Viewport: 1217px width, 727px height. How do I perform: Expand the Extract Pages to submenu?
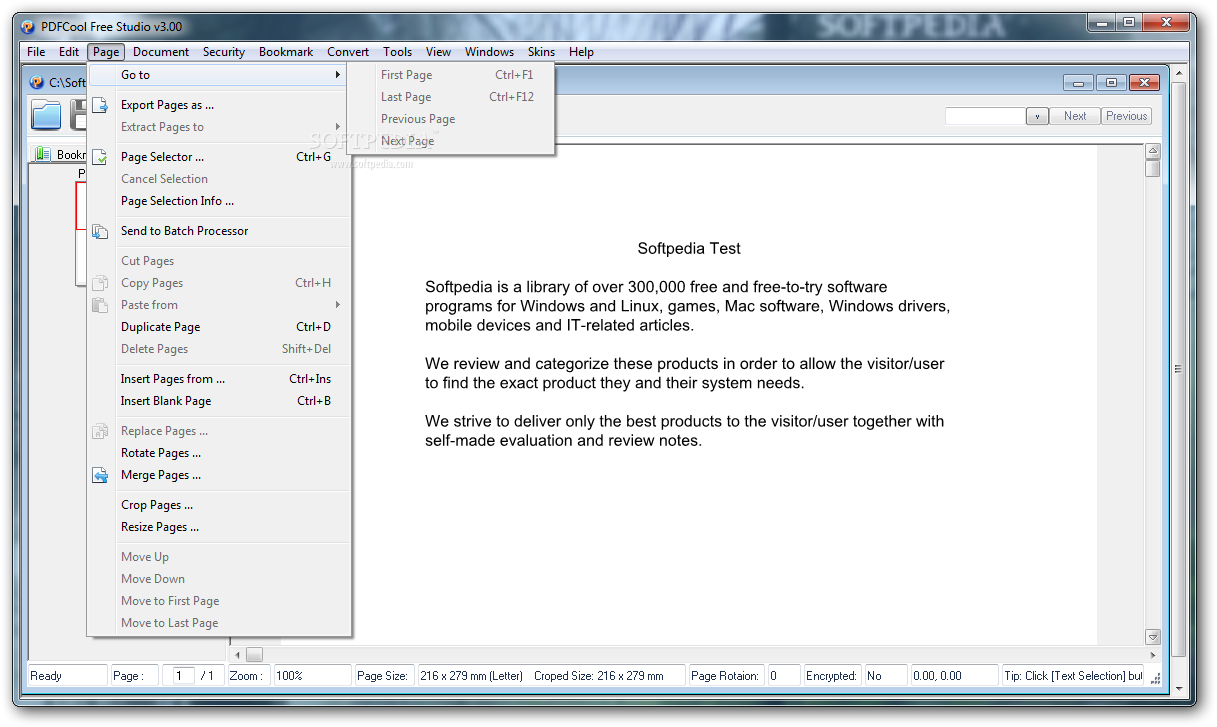[338, 126]
